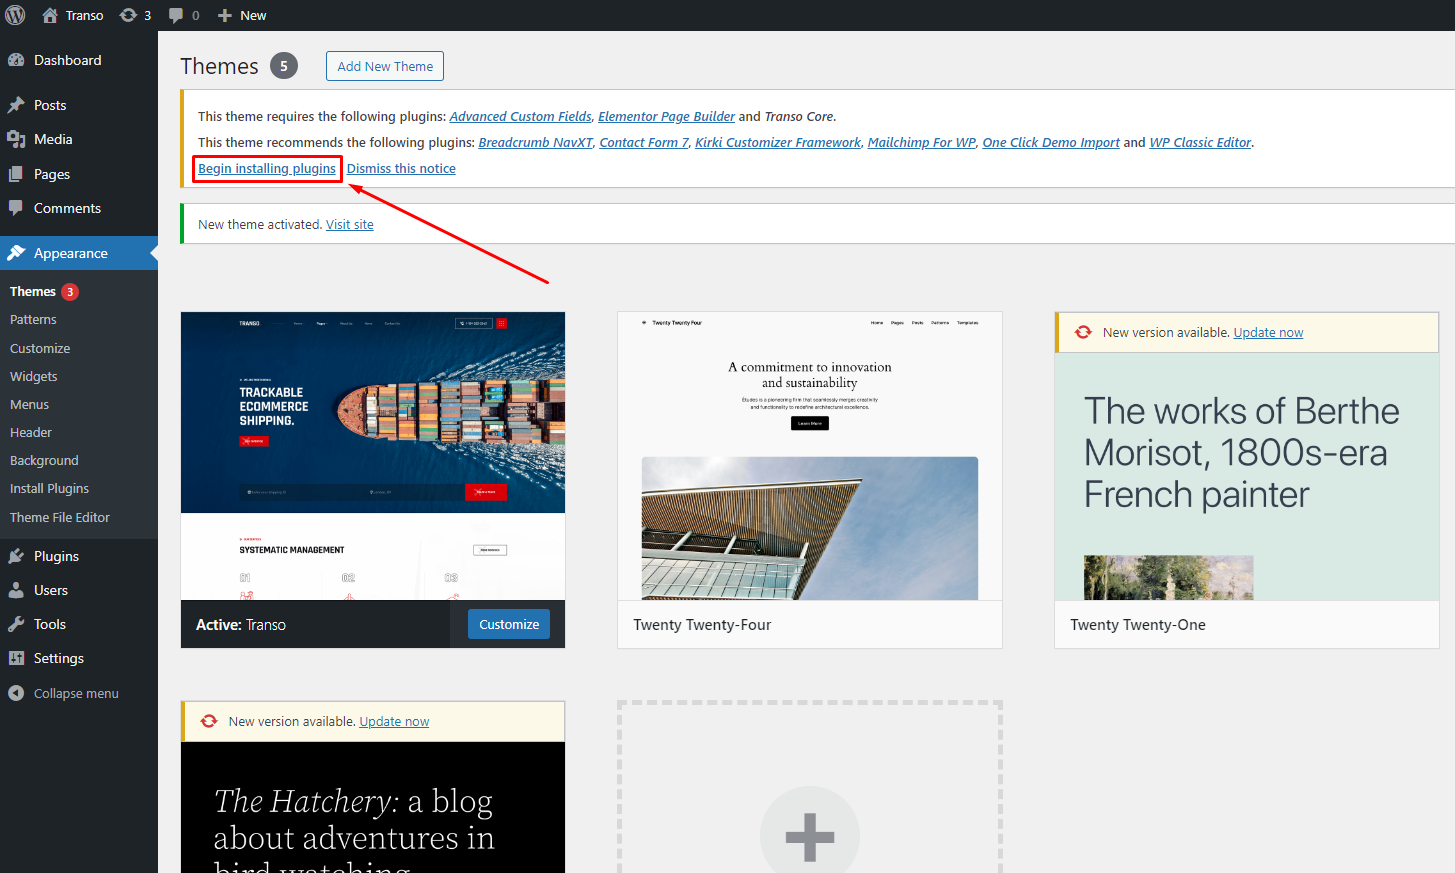
Task: Open Header submenu item
Action: pos(31,432)
